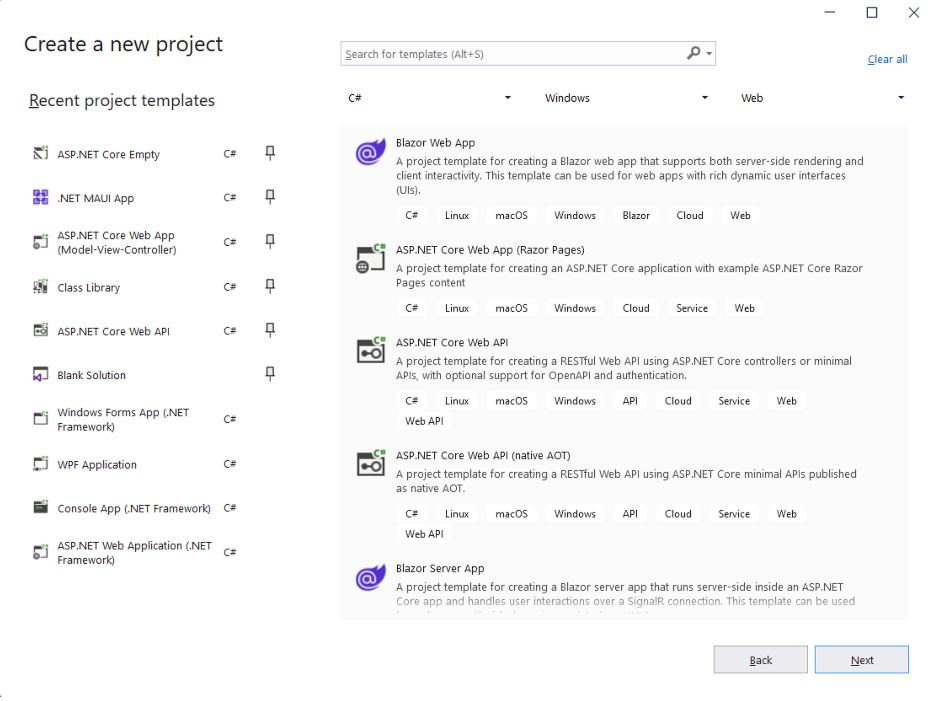Select recent Windows Forms App (.NET Framework)

click(x=123, y=420)
